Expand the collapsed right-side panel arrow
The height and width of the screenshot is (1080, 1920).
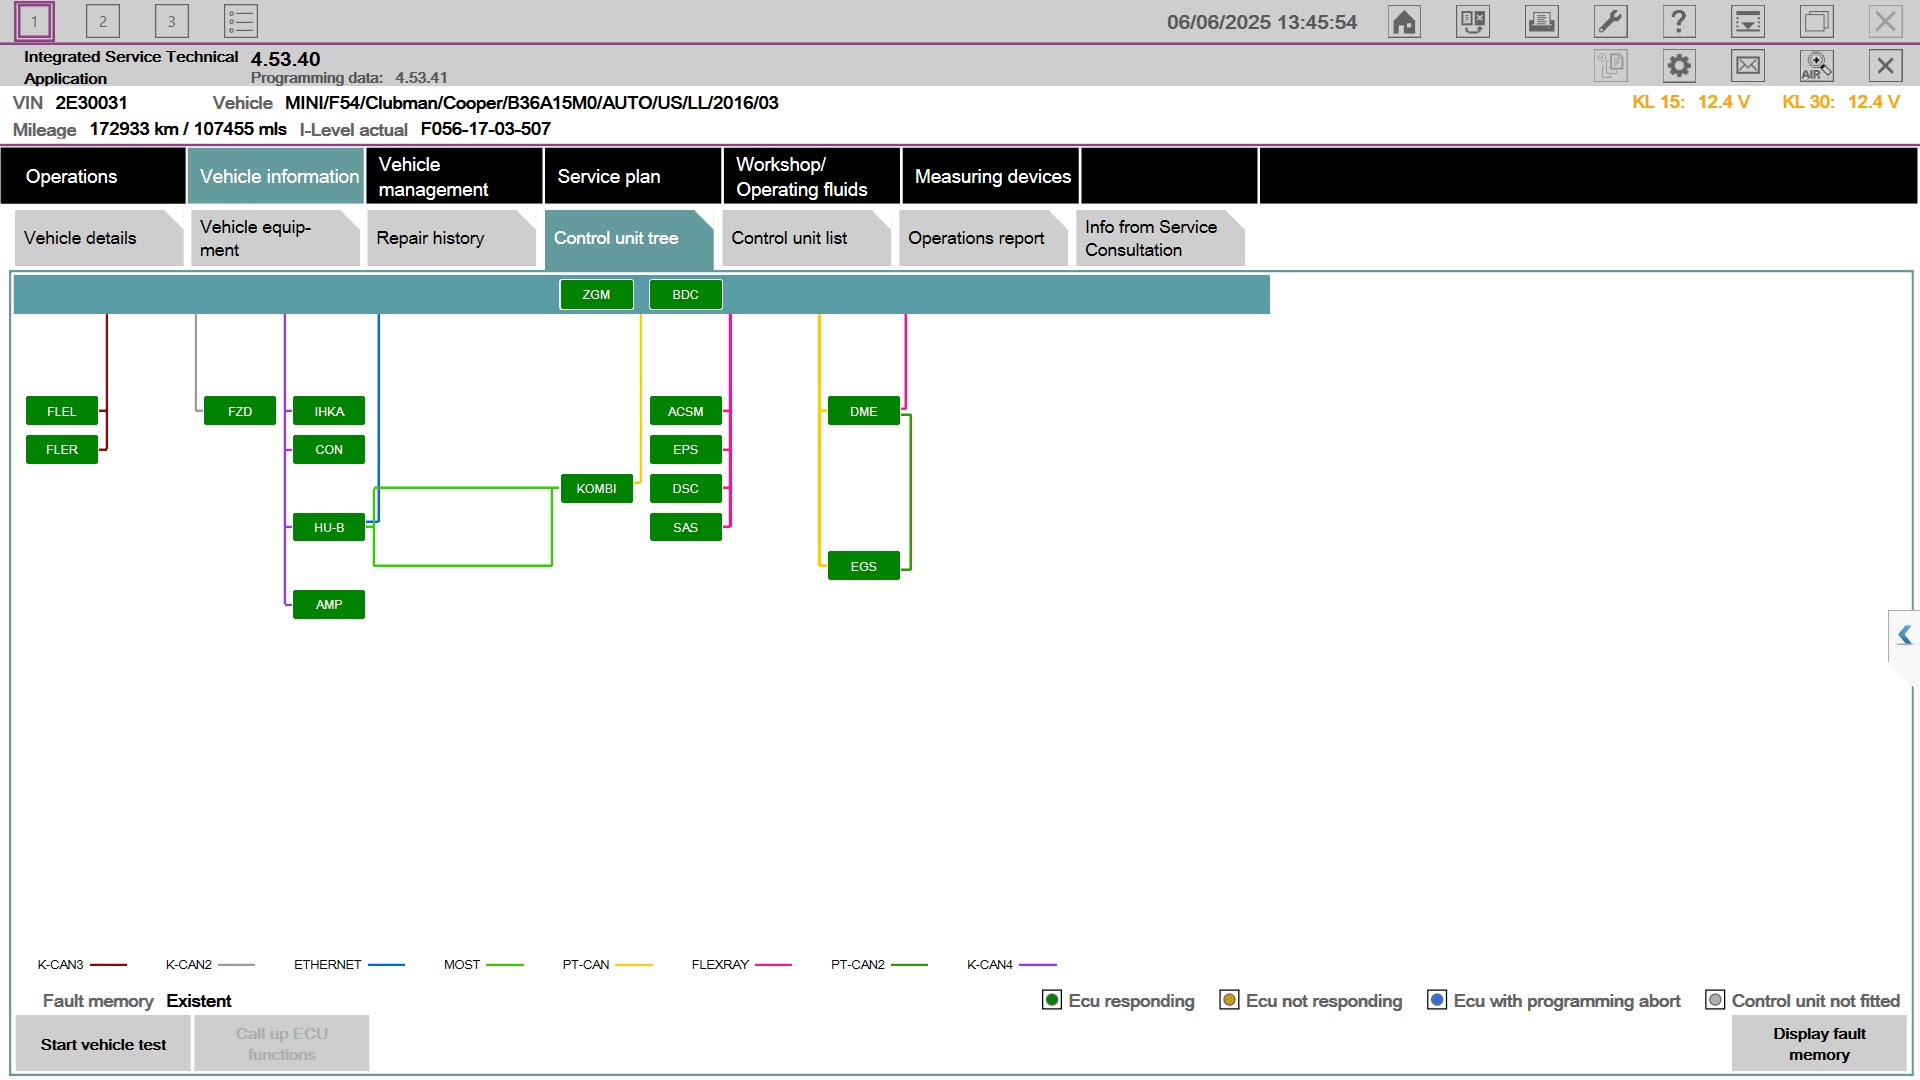point(1904,635)
